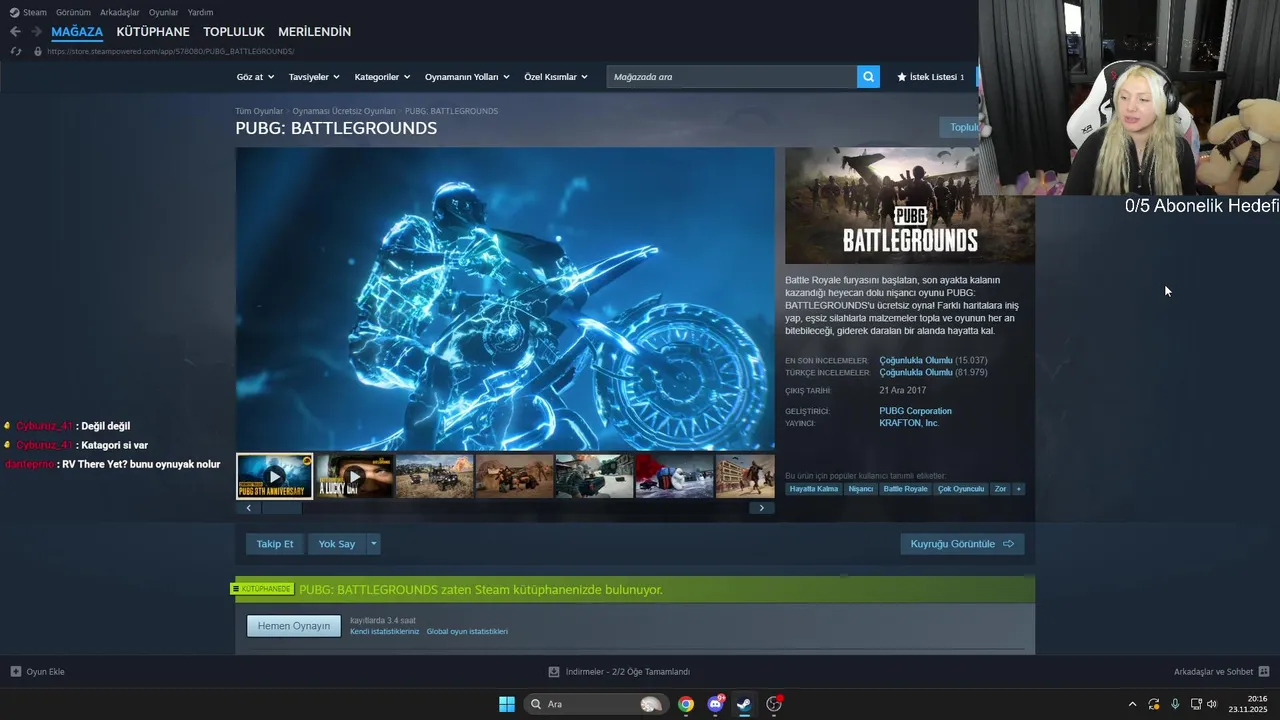Open the OBS taskbar icon with red badge
Screen dimensions: 1280x720
coord(774,704)
